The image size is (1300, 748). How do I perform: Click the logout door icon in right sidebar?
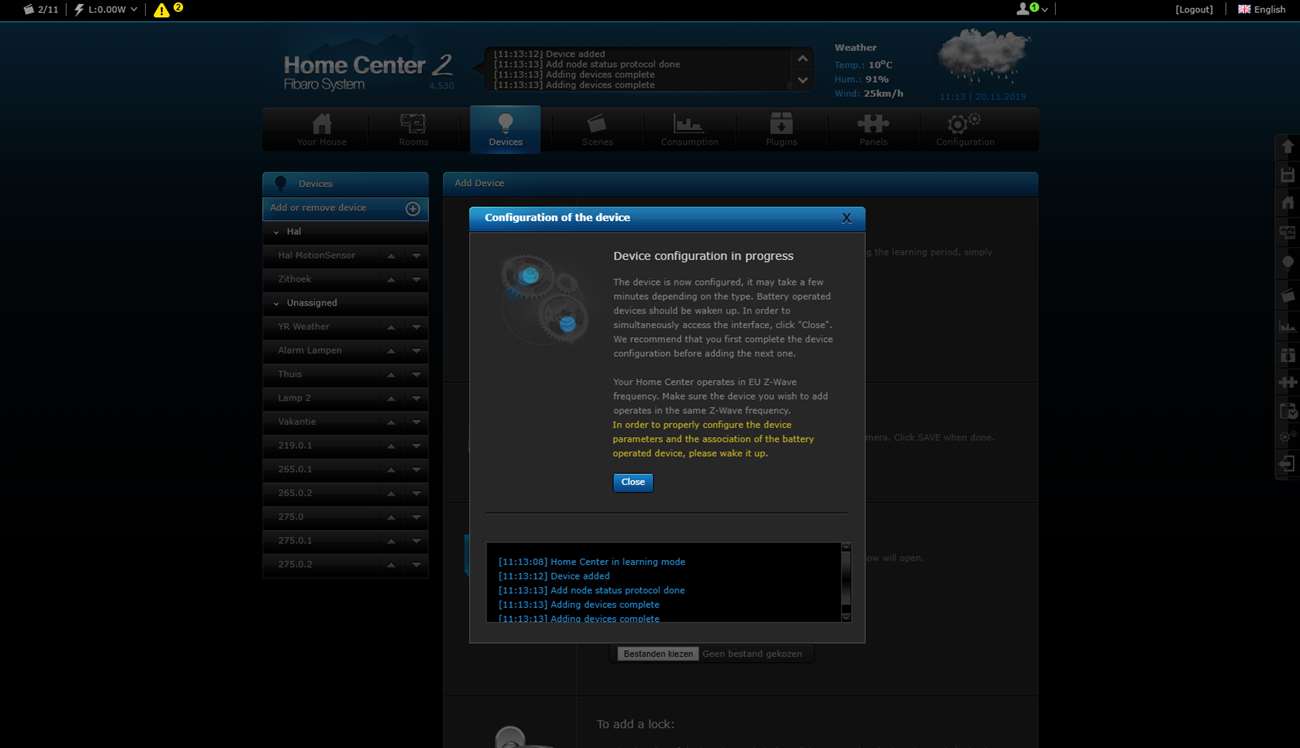tap(1287, 464)
